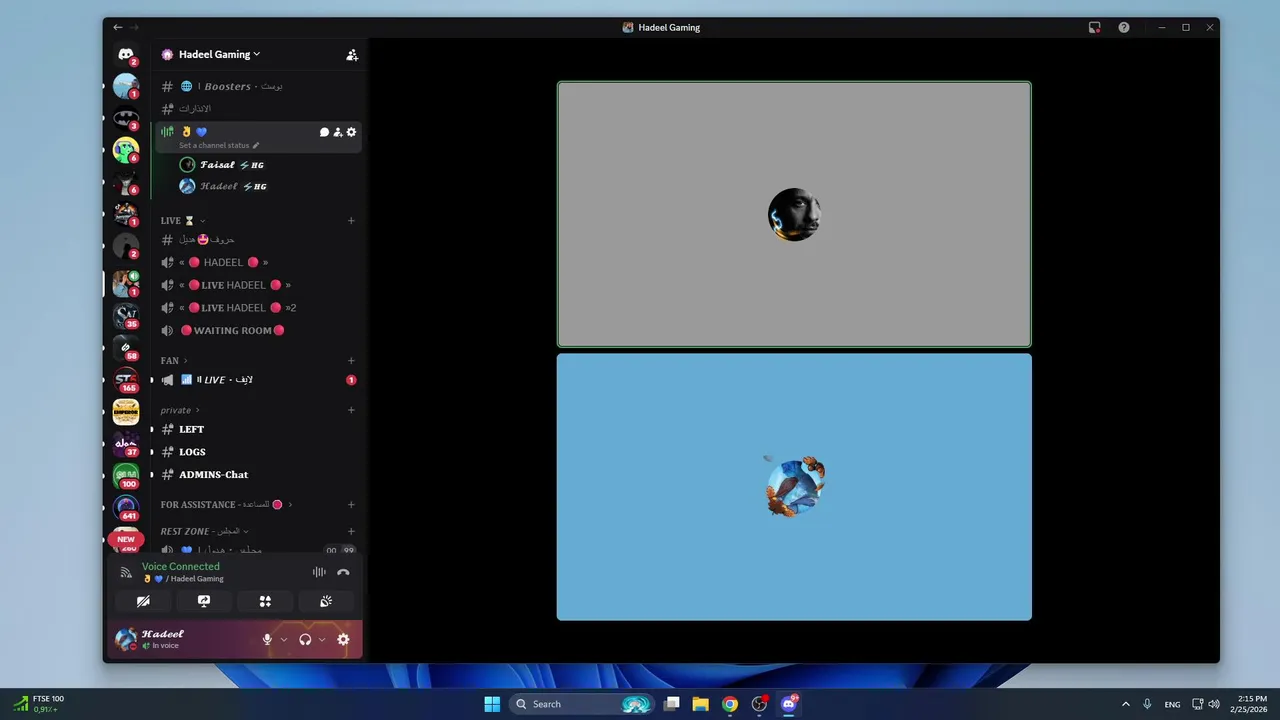Open Discord inbox icon in title bar
Screen dimensions: 1280x720
pos(1095,27)
